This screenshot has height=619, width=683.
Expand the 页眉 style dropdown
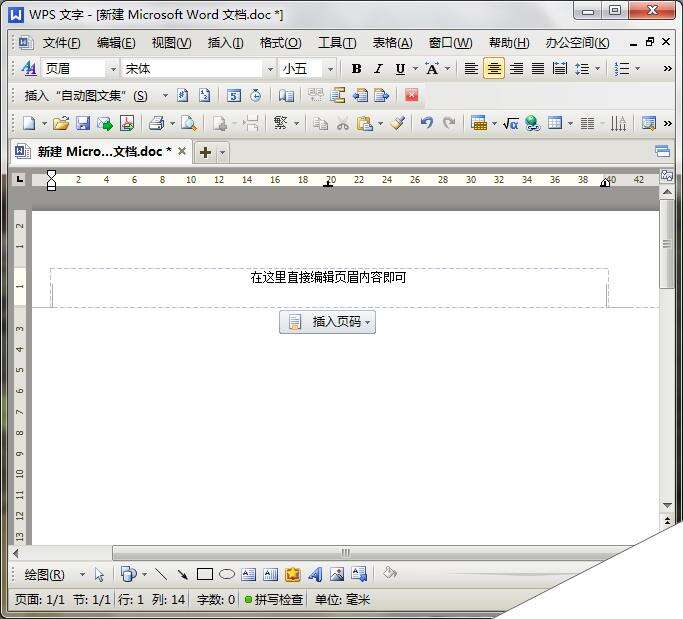click(x=113, y=69)
